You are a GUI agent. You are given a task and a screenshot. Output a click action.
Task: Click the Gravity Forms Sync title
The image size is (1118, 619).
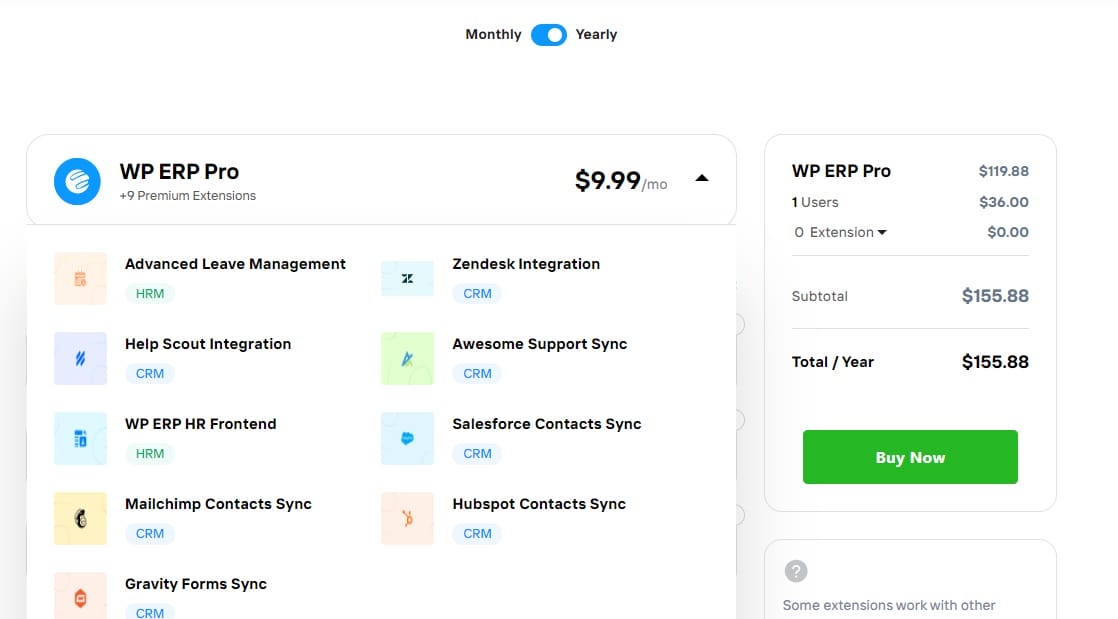pos(196,583)
